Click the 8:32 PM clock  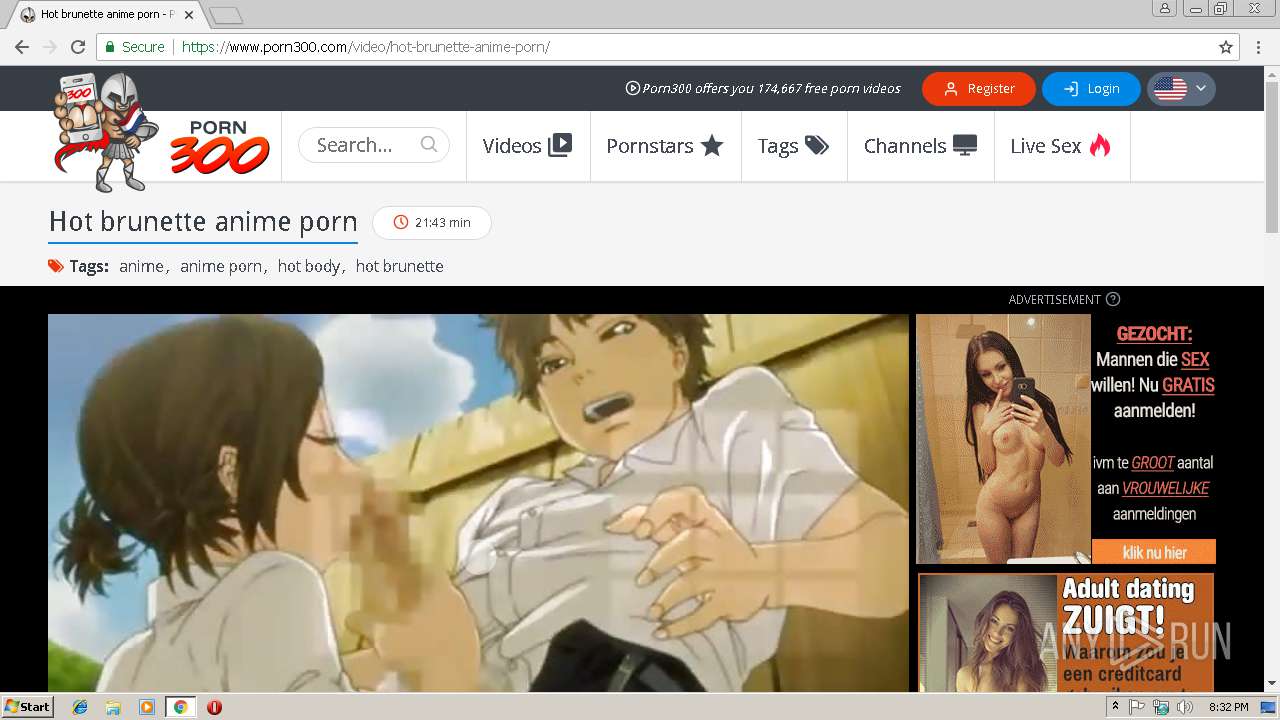[x=1228, y=707]
